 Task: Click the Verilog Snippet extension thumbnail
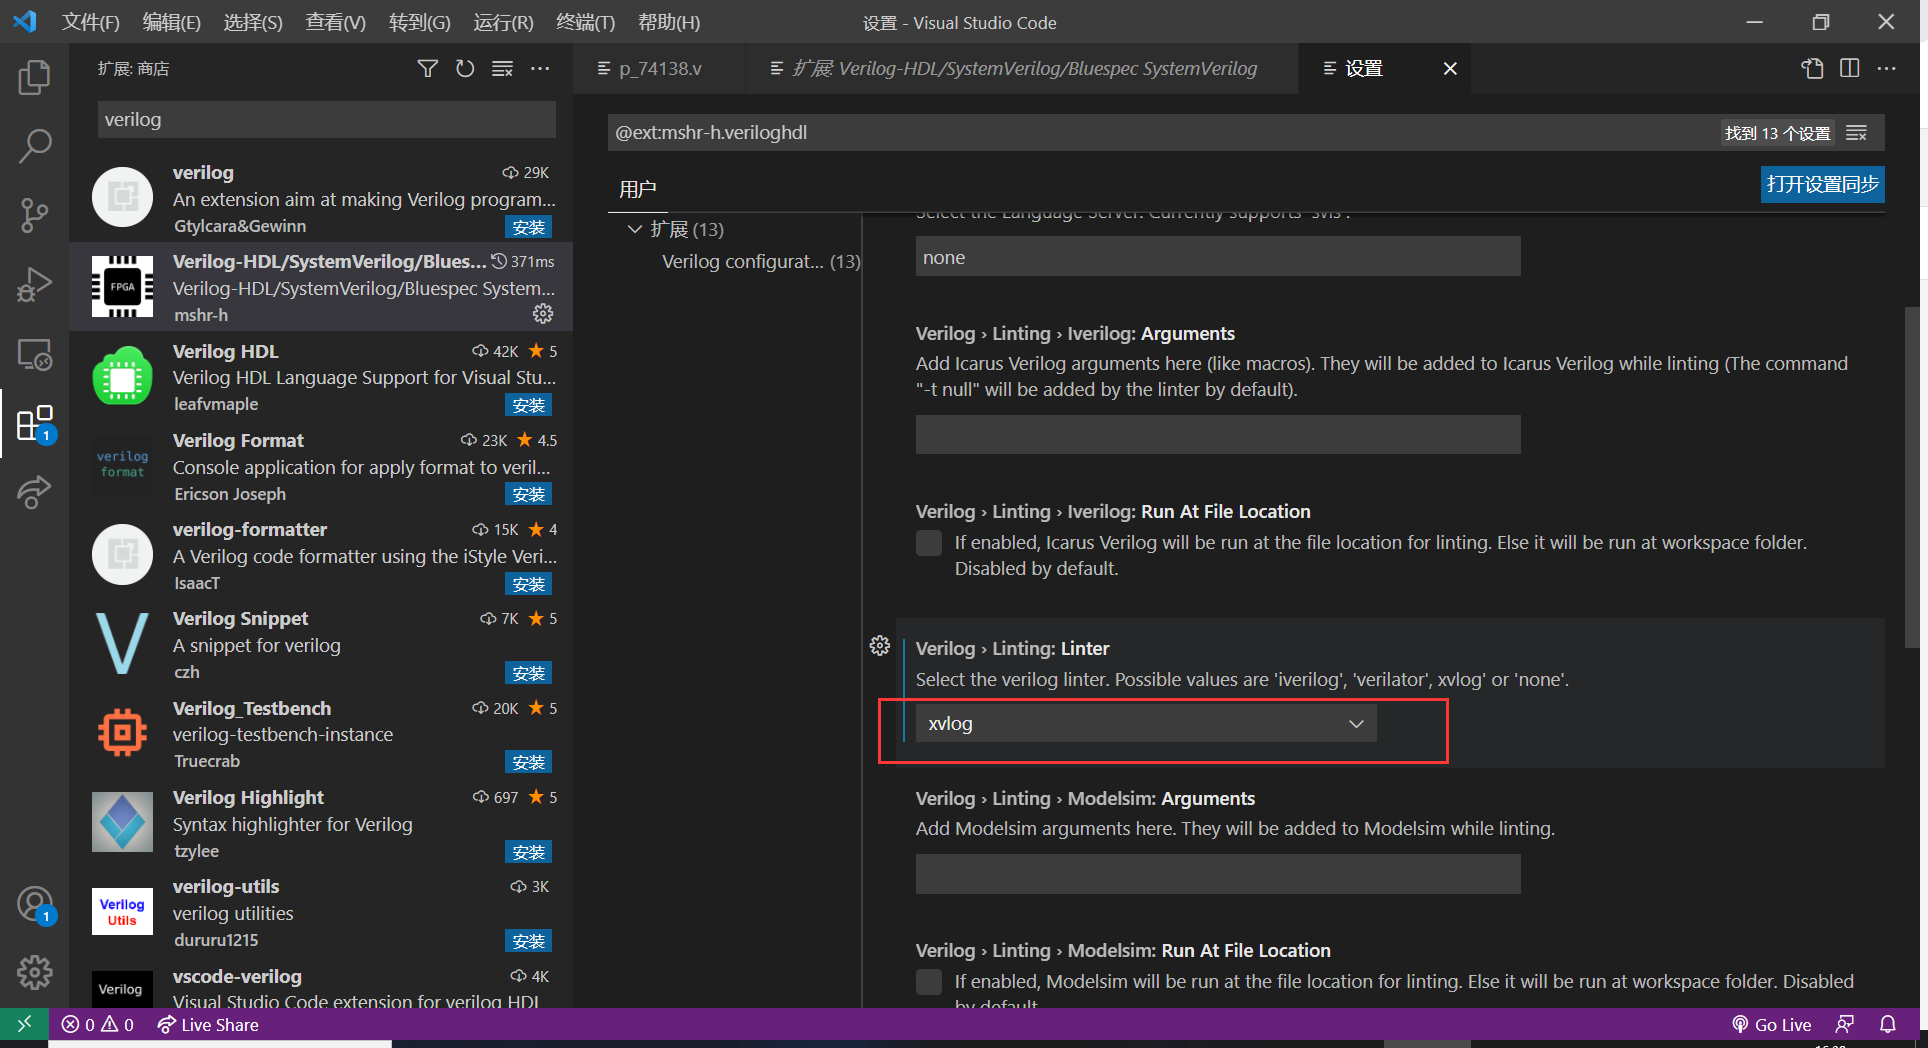click(122, 643)
